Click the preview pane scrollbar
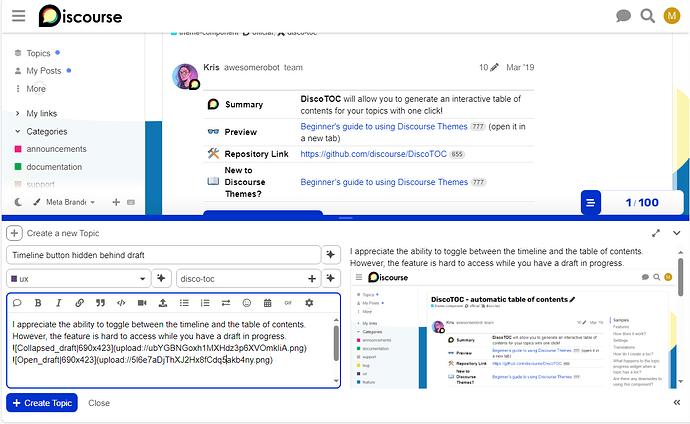690x424 pixels. [x=681, y=317]
